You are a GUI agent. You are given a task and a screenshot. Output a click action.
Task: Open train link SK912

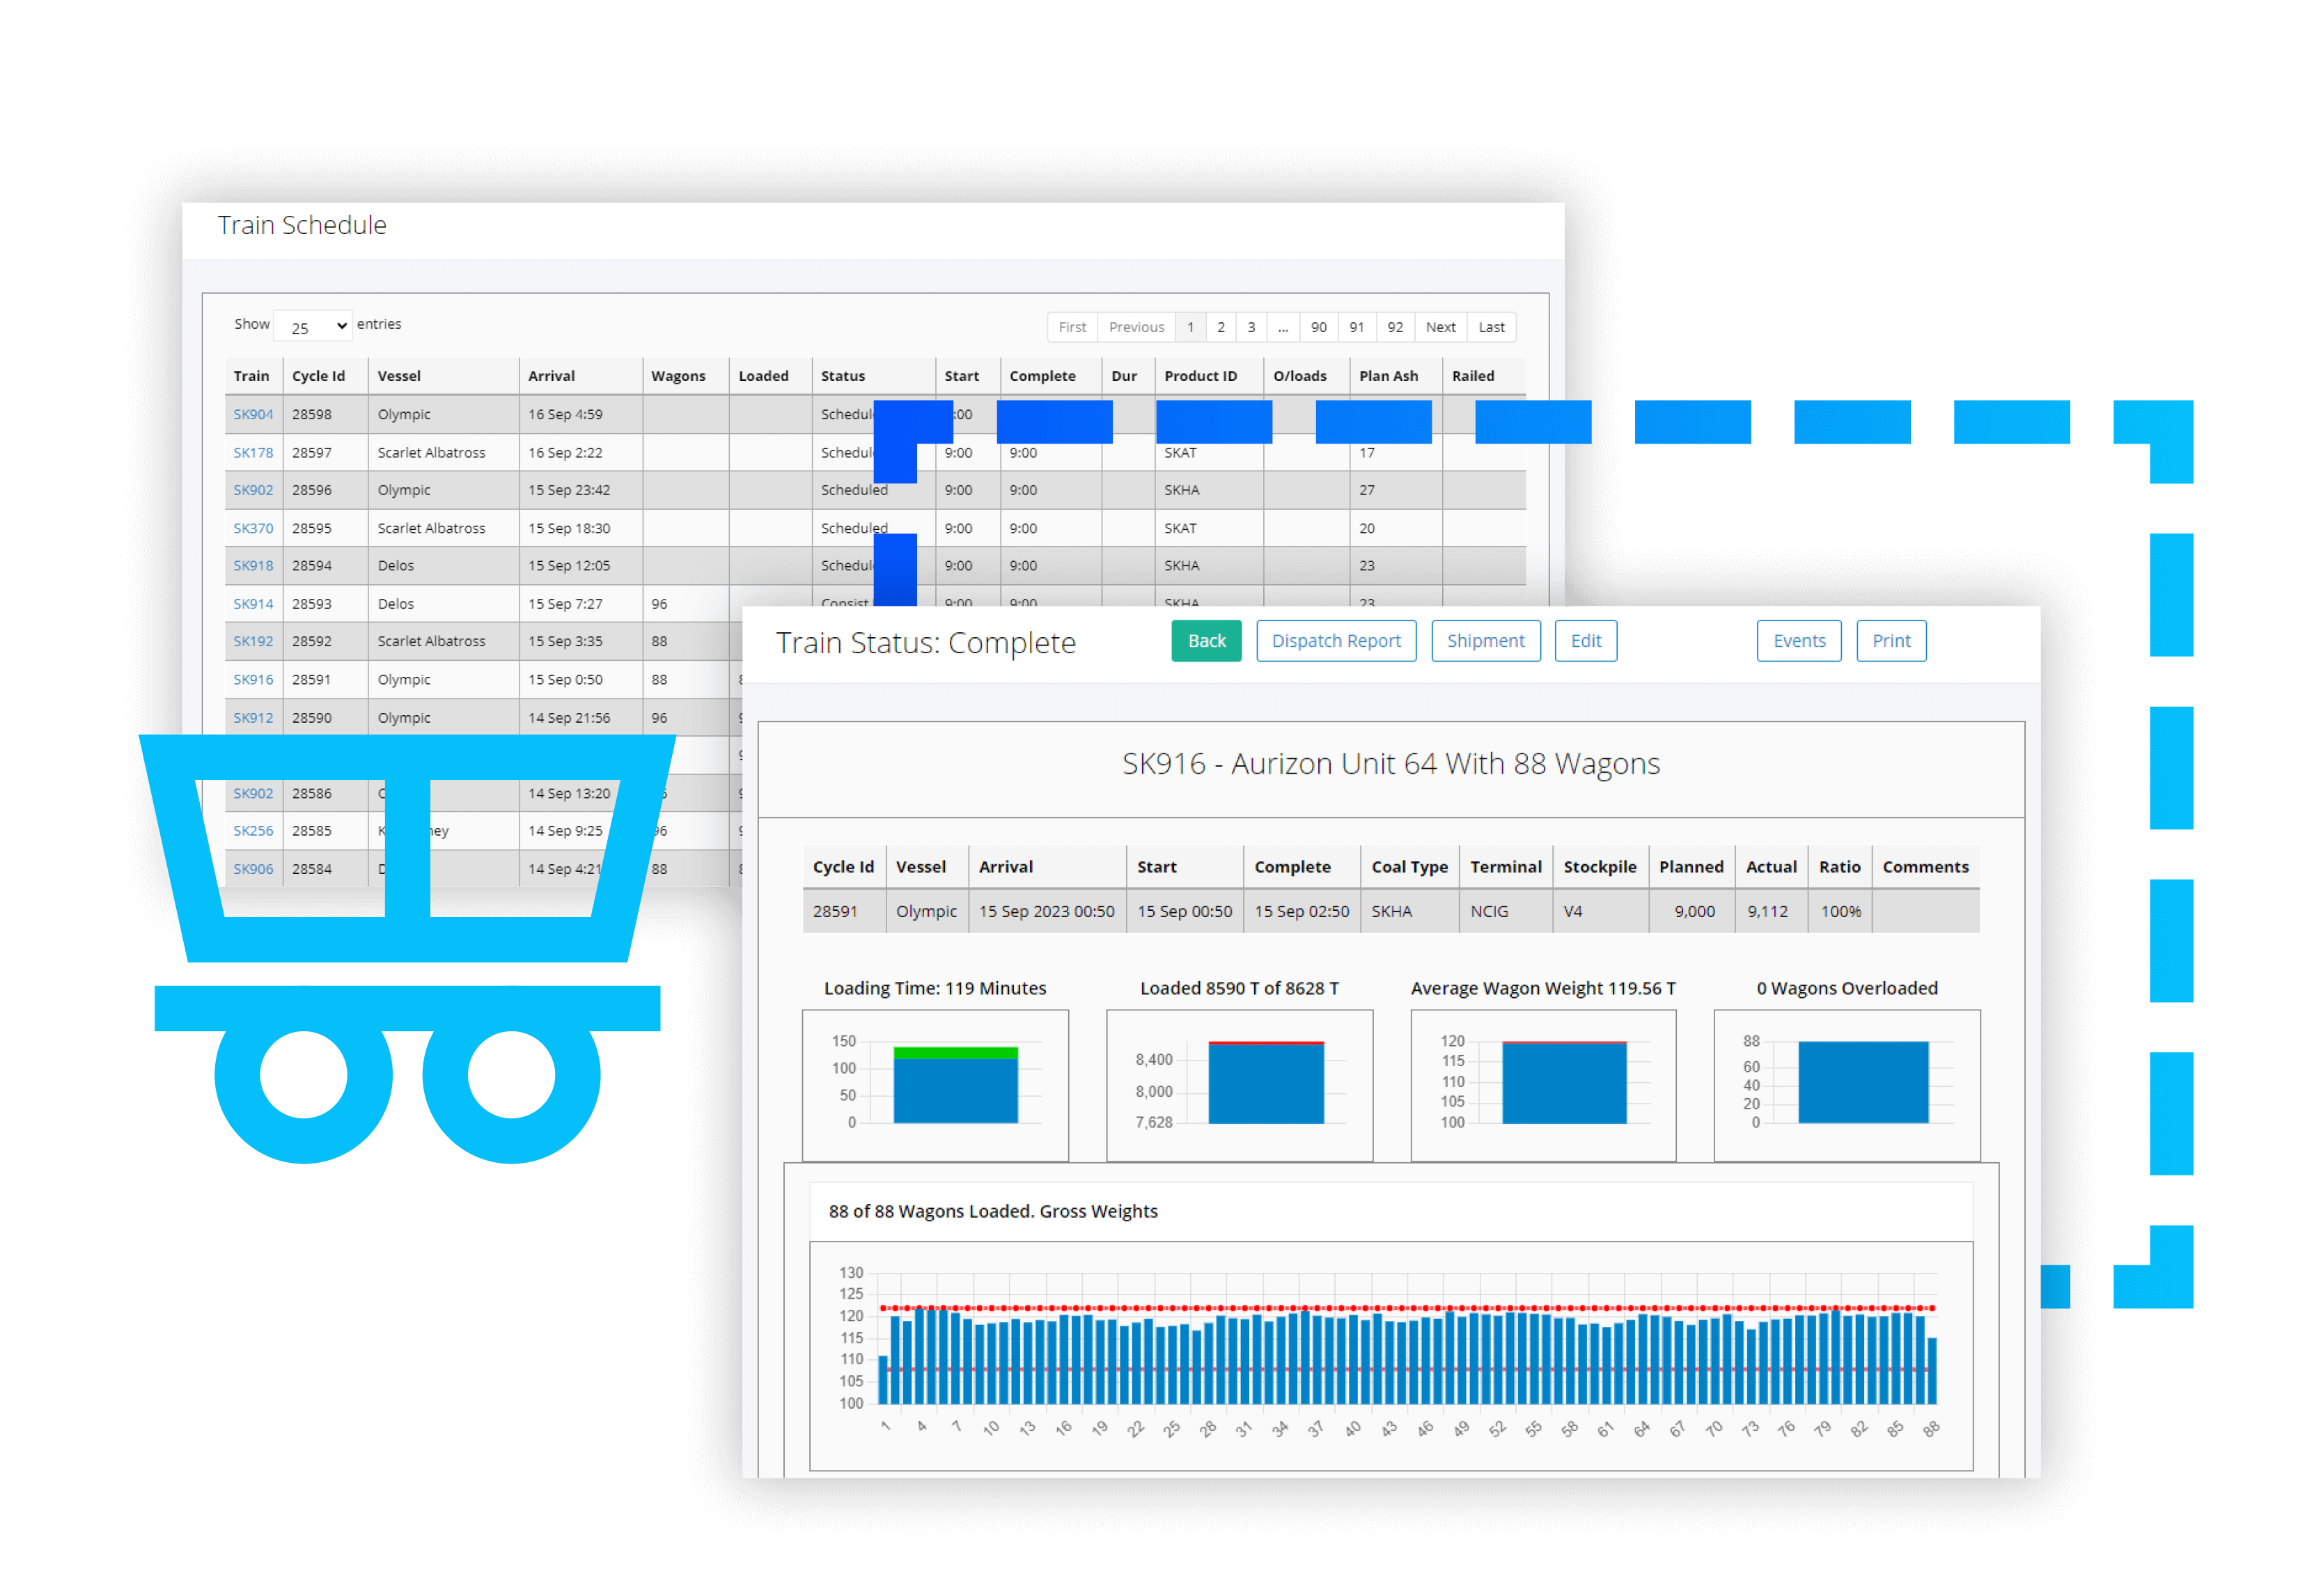253,718
